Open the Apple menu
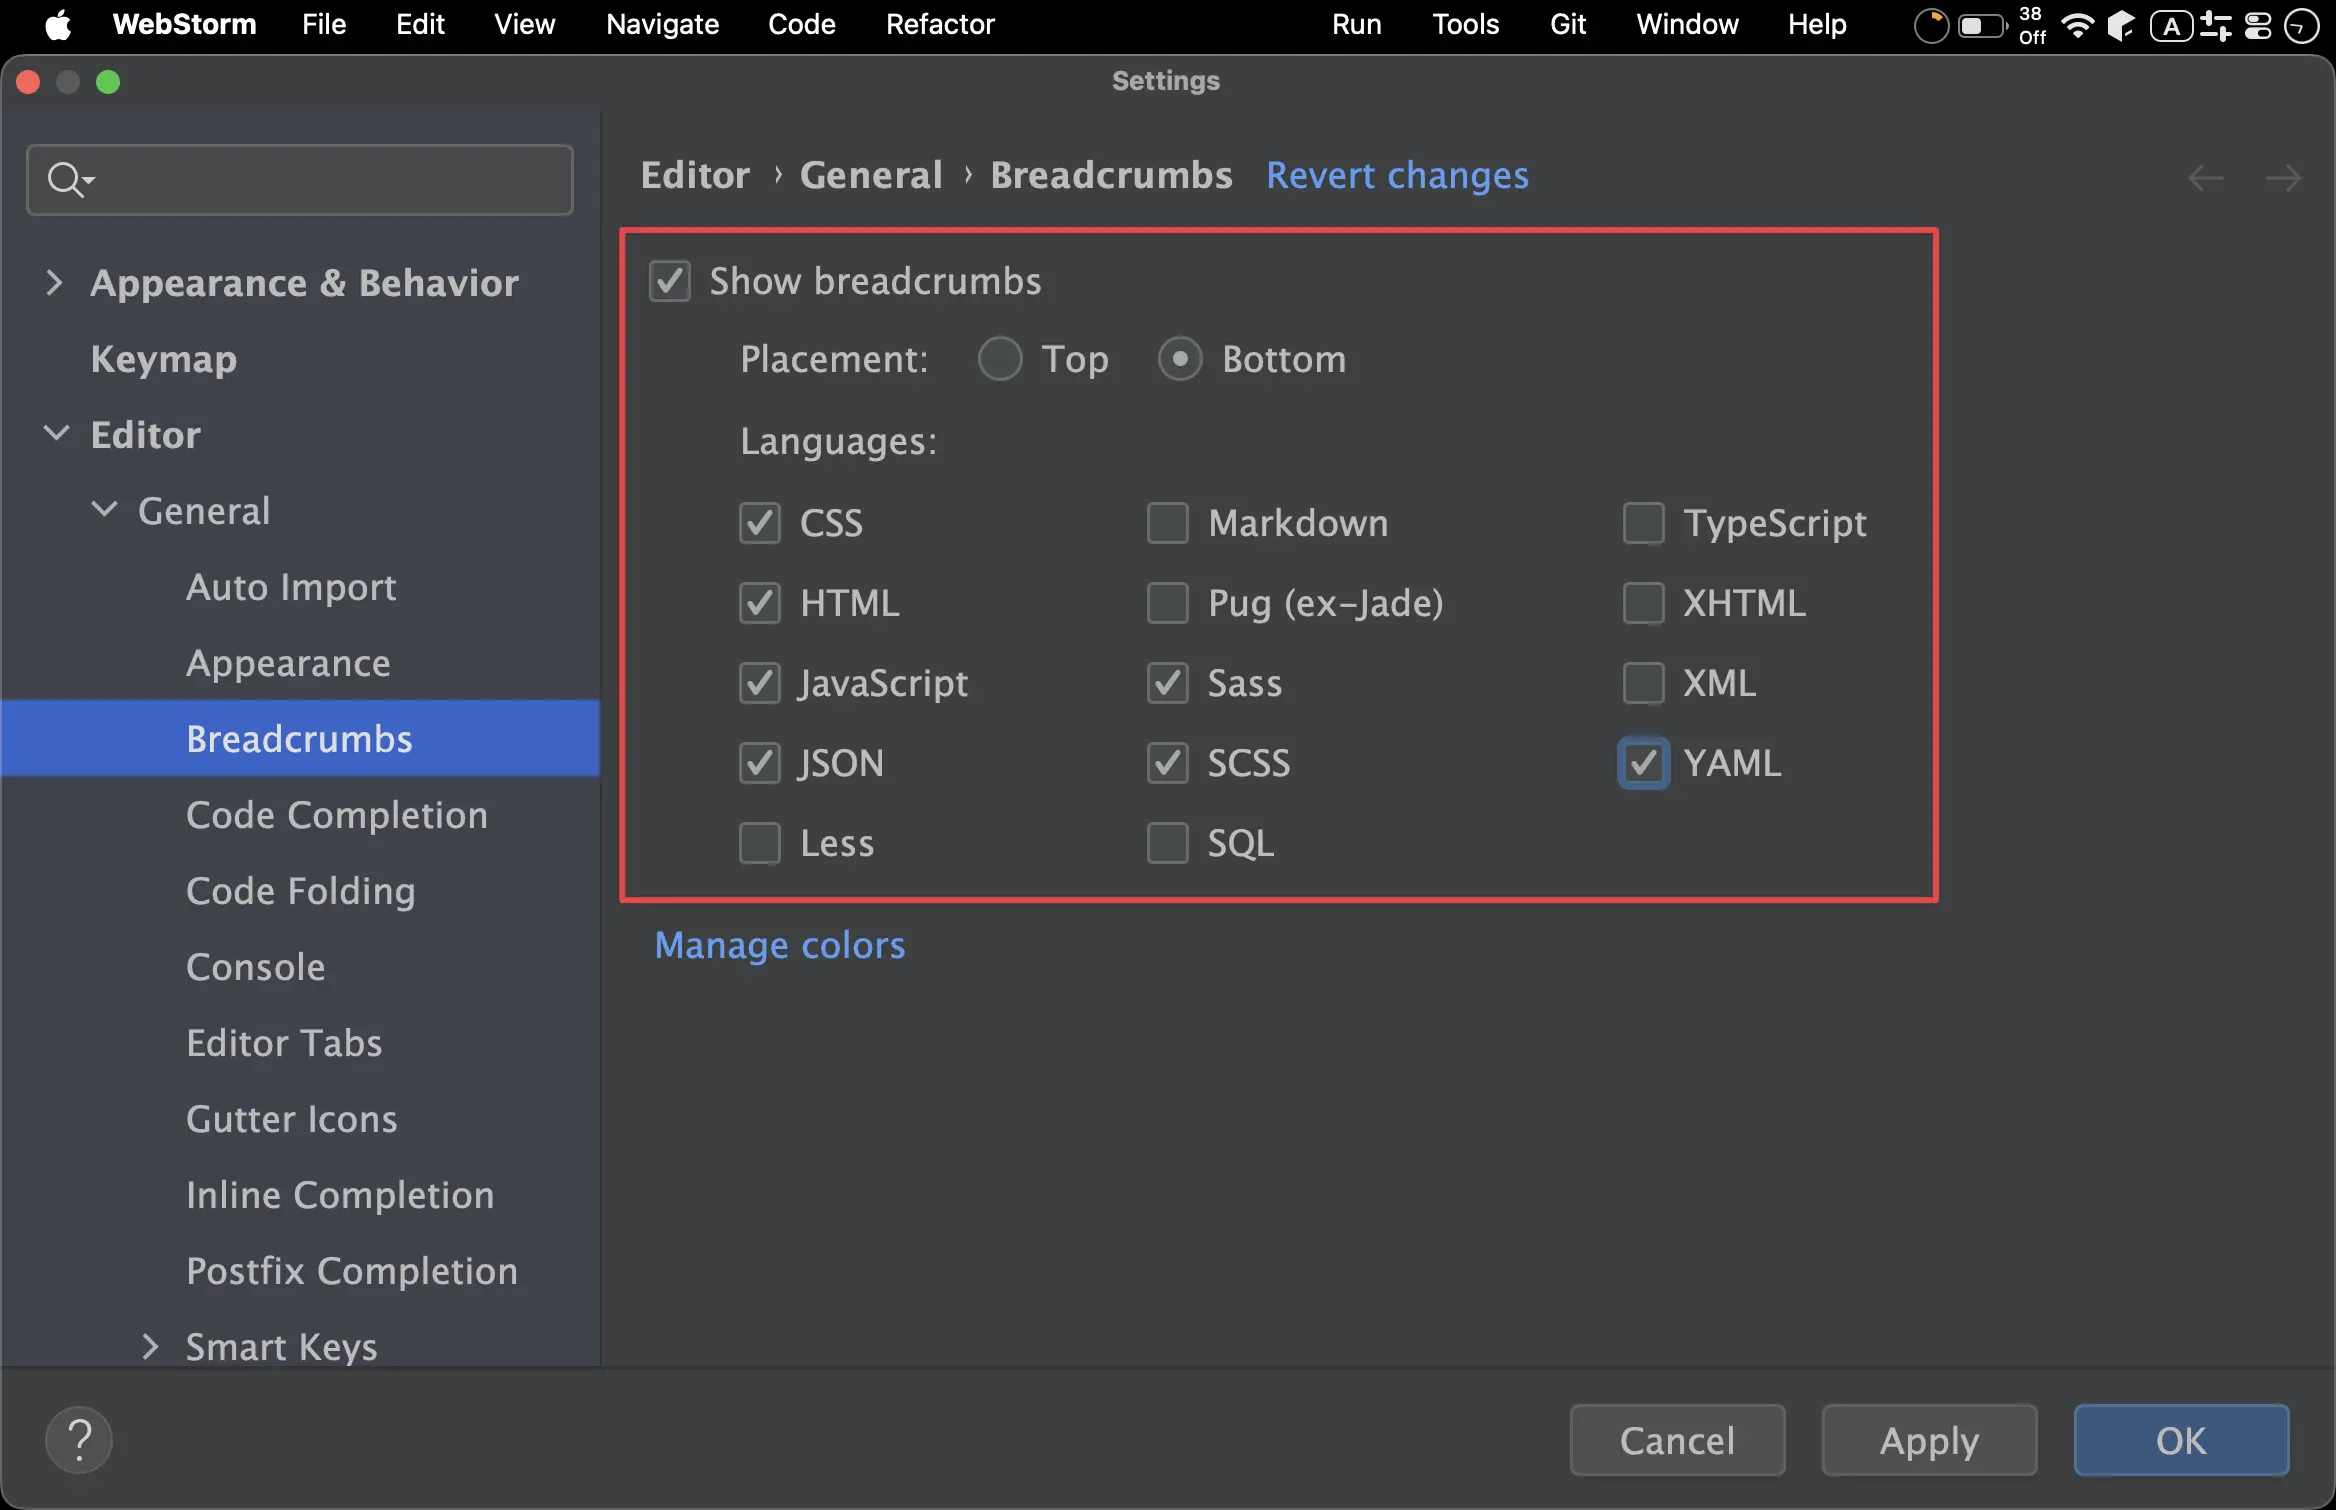 pyautogui.click(x=58, y=24)
